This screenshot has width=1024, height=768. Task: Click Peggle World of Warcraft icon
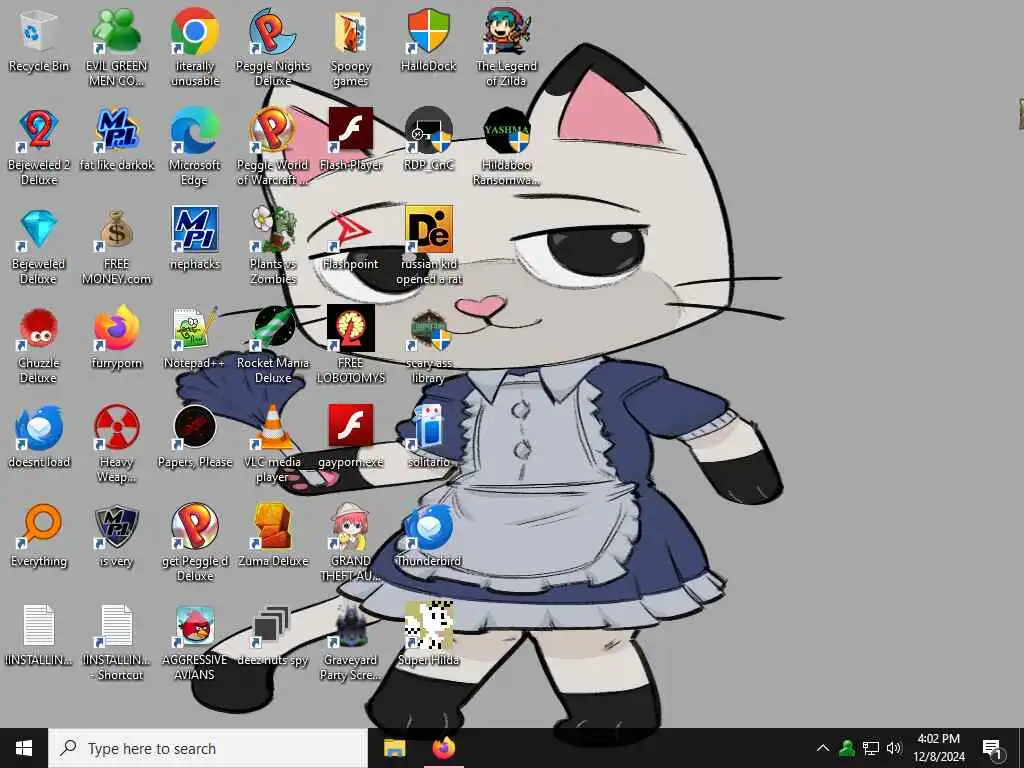273,131
